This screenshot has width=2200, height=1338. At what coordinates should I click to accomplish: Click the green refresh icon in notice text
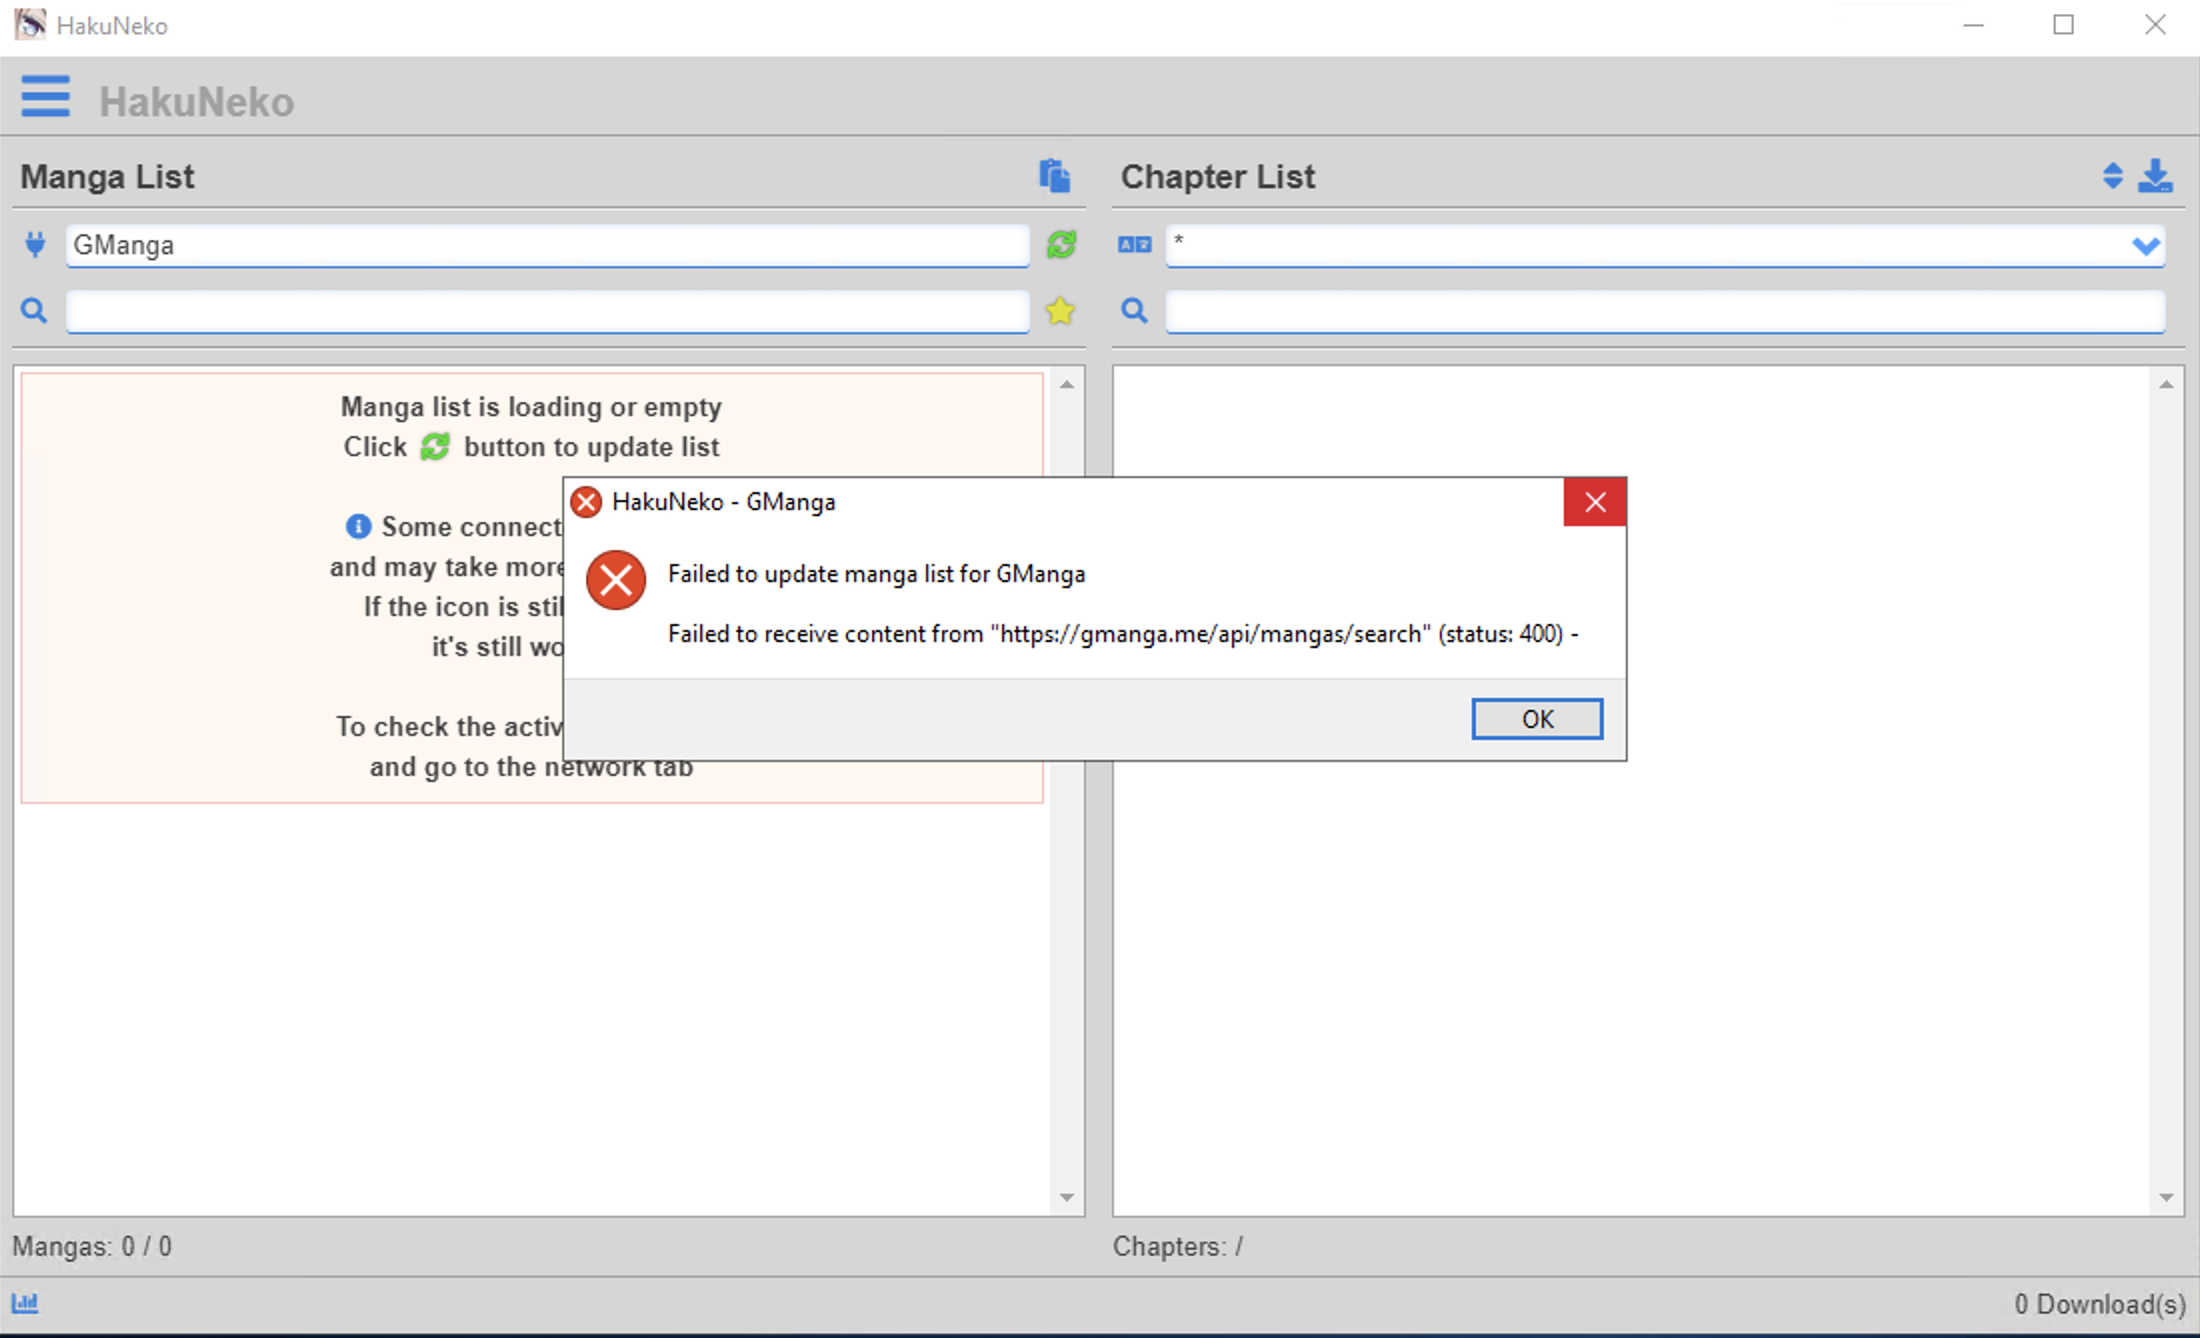click(x=435, y=446)
